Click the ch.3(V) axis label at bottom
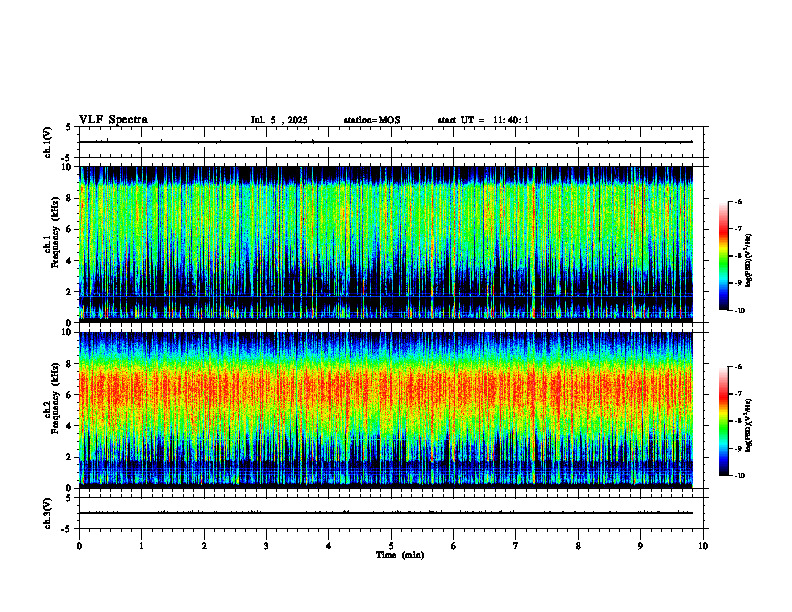Image resolution: width=792 pixels, height=612 pixels. pos(48,513)
